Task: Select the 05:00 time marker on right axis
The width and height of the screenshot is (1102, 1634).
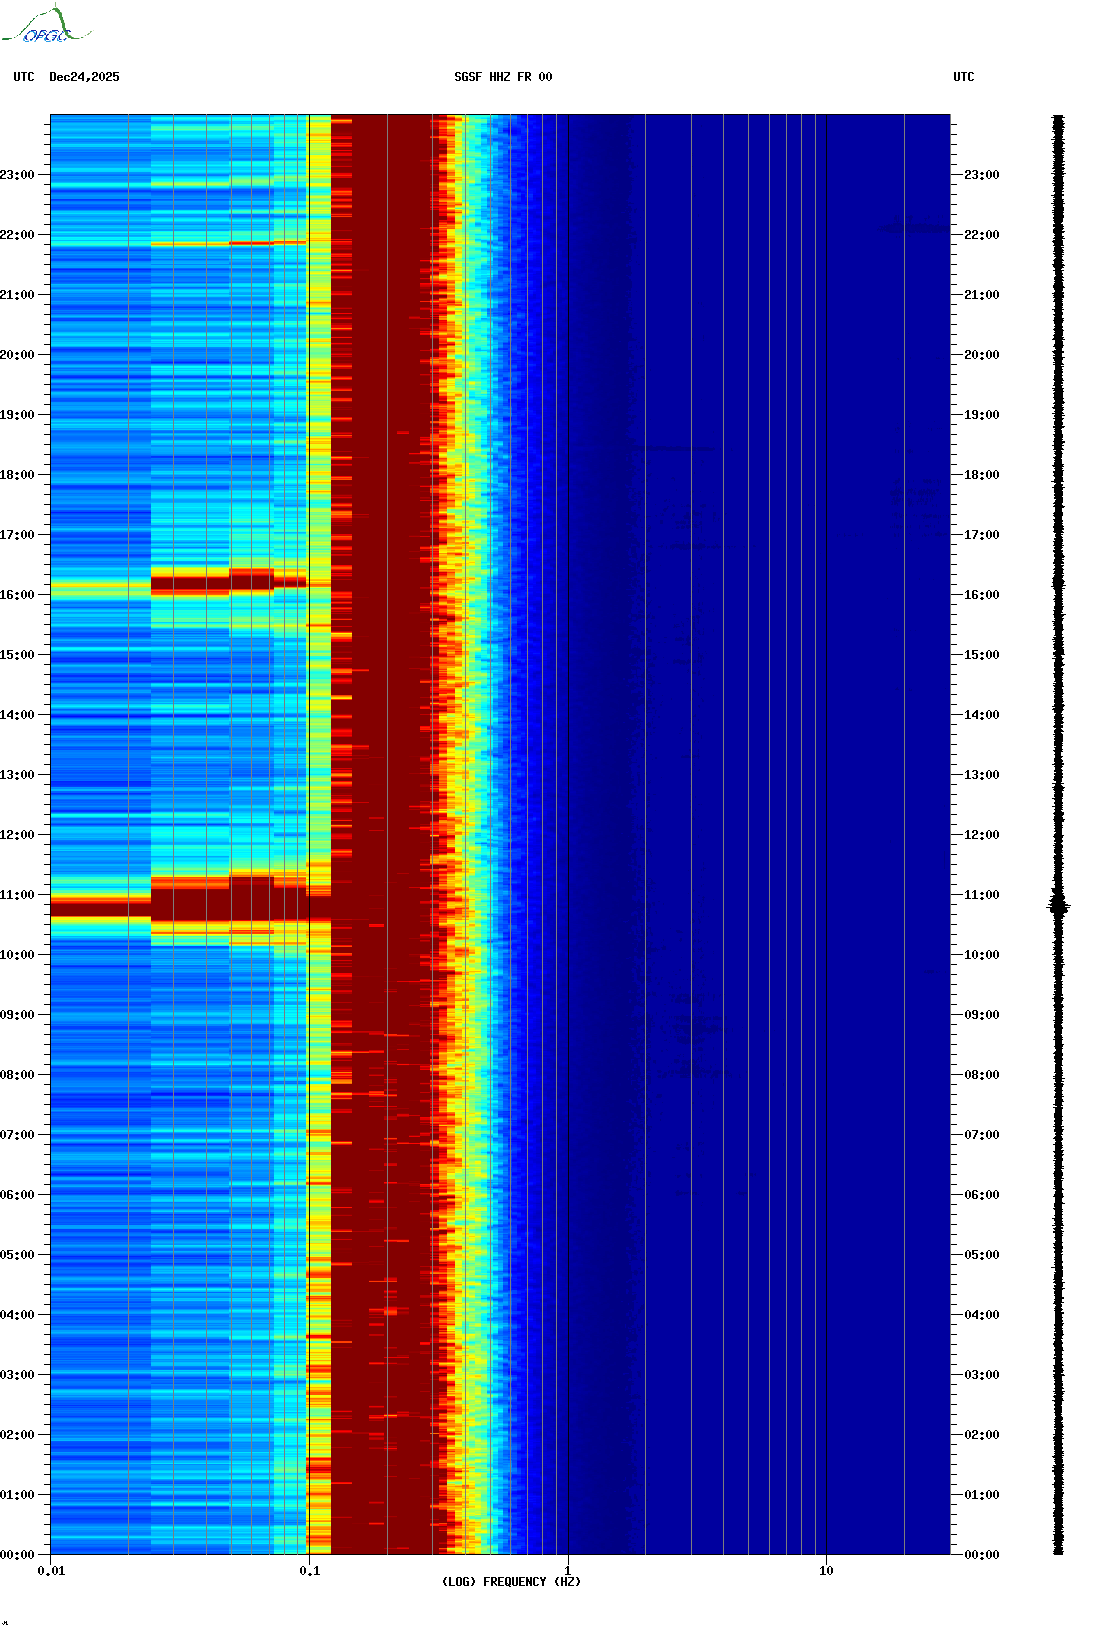Action: point(981,1255)
